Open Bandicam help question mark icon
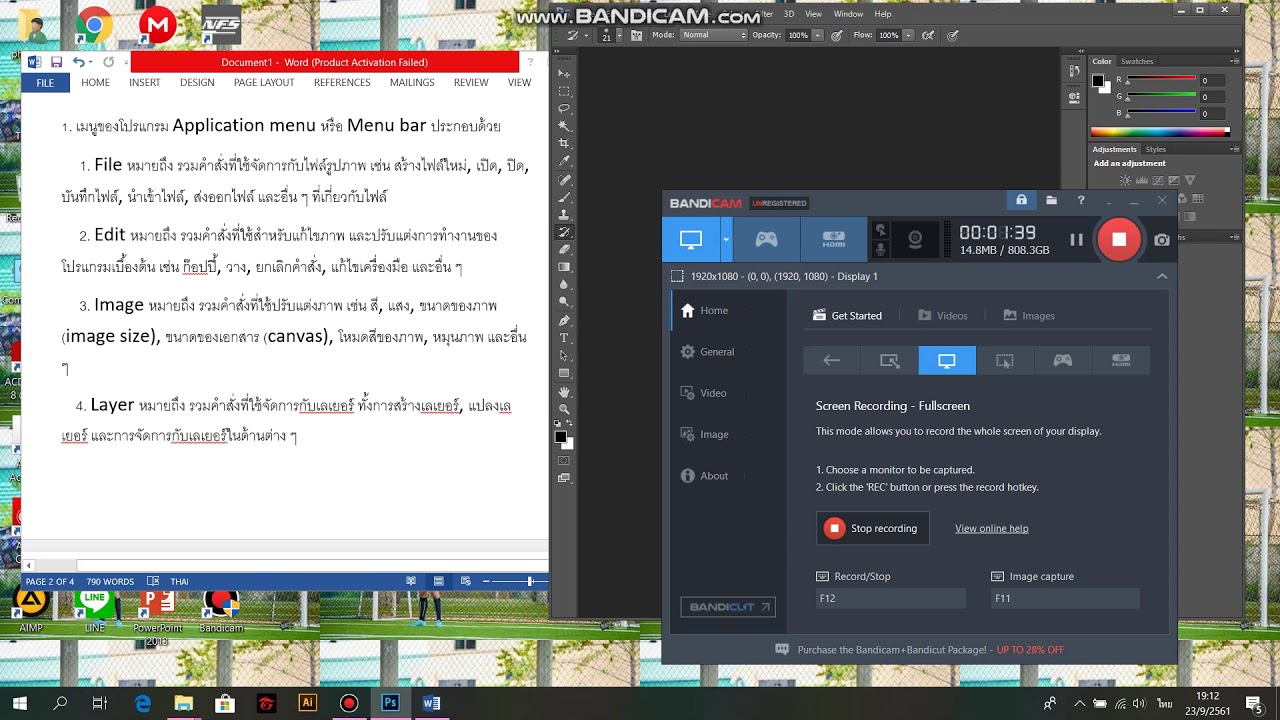 pos(1081,200)
